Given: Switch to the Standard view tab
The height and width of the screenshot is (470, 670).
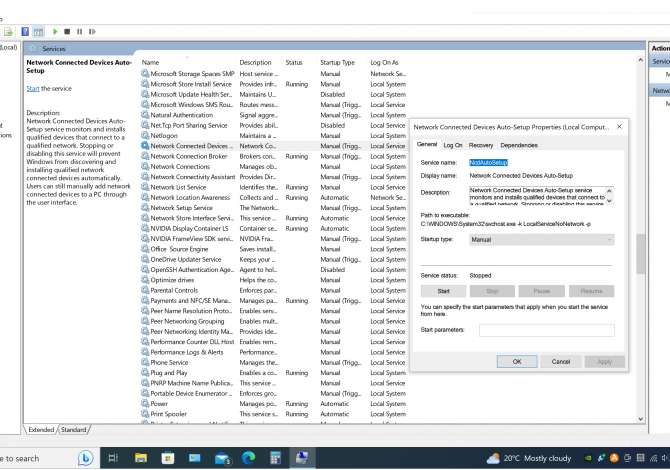Looking at the screenshot, I should click(73, 429).
